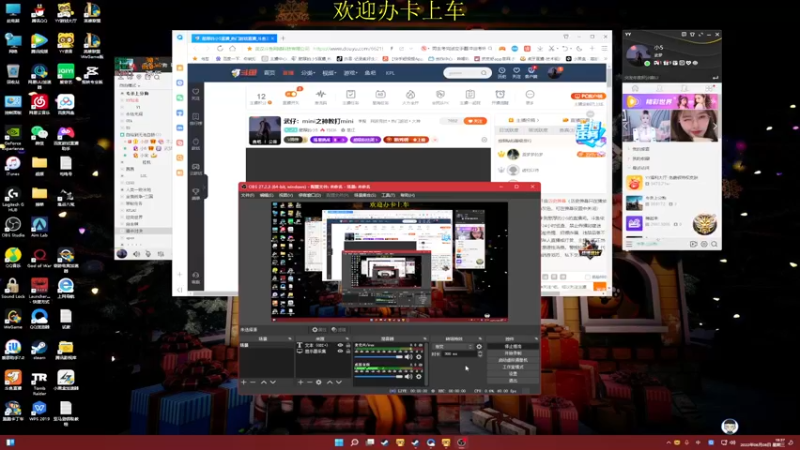Open first mixer track's gear settings in OBS

(x=419, y=357)
